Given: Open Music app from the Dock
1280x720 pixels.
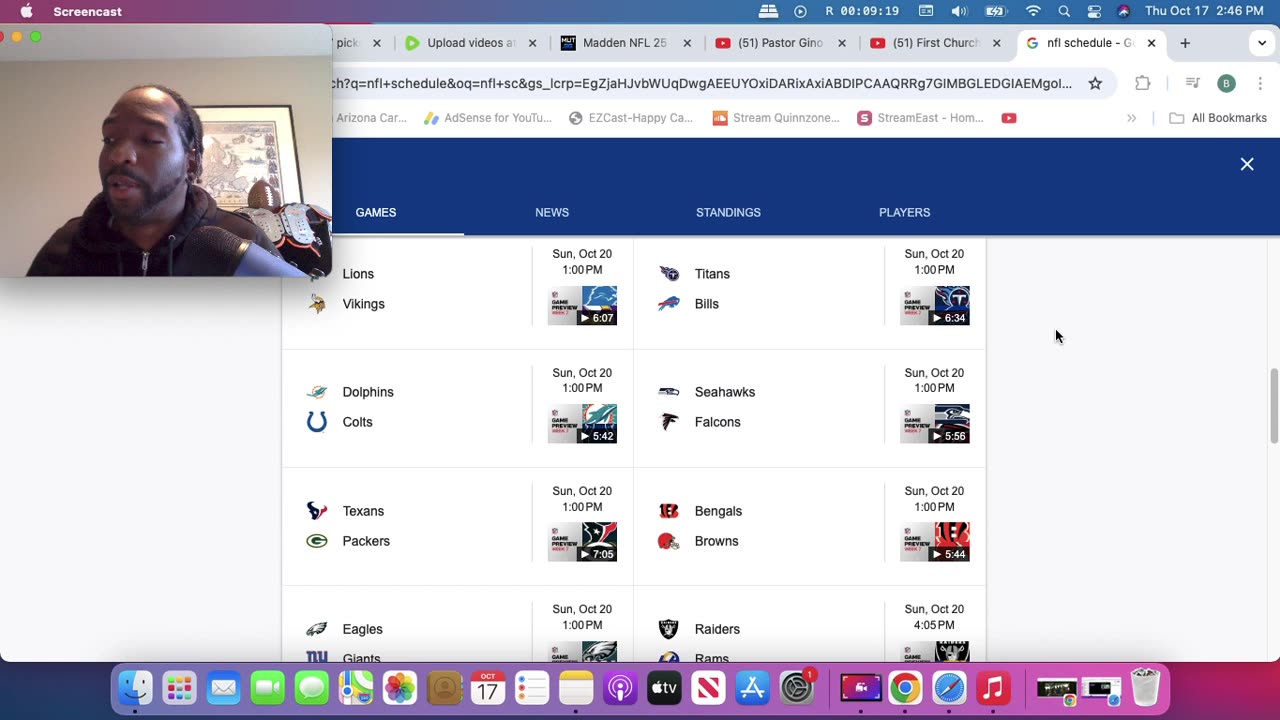Looking at the screenshot, I should (993, 688).
